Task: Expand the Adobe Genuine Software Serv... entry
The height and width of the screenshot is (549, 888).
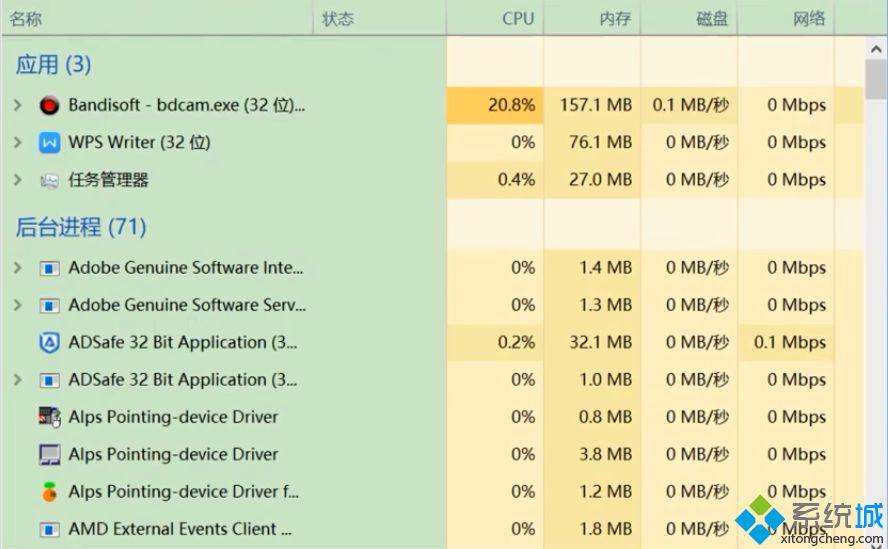Action: [x=18, y=305]
